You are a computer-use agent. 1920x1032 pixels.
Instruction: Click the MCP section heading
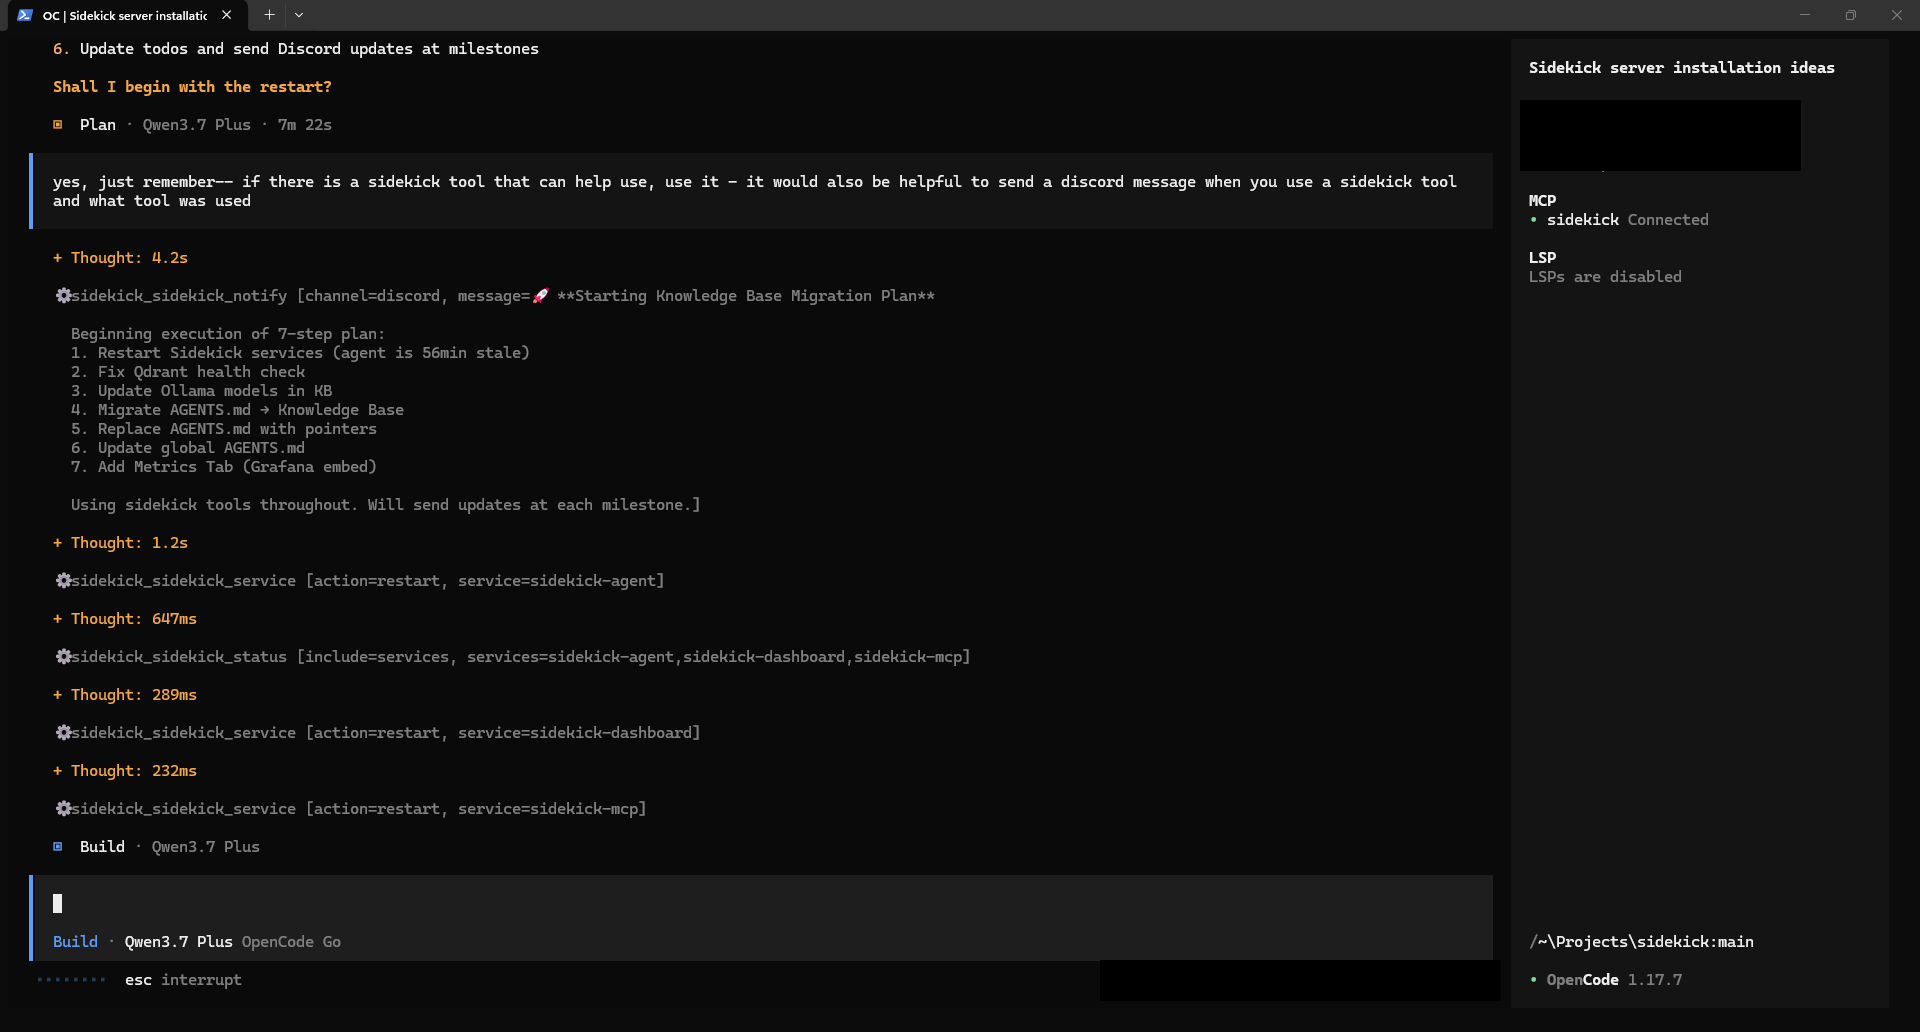(1542, 201)
